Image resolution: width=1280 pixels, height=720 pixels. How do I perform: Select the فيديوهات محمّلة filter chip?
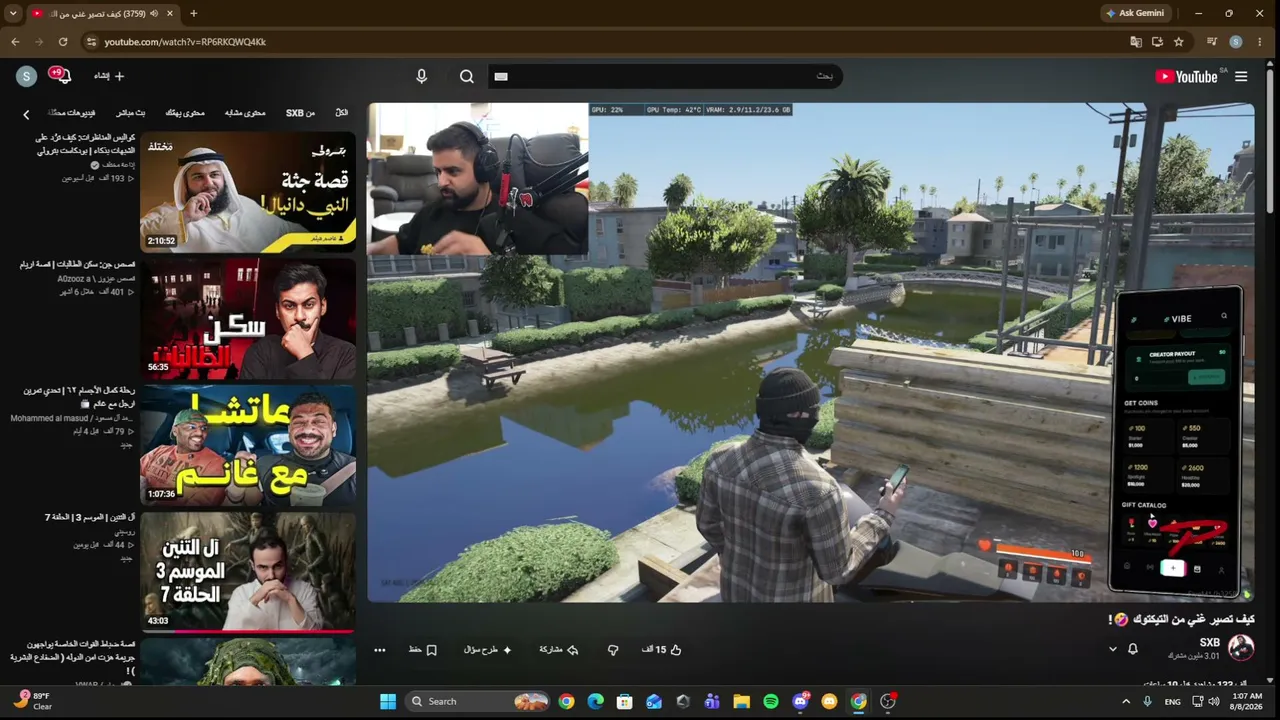click(72, 113)
